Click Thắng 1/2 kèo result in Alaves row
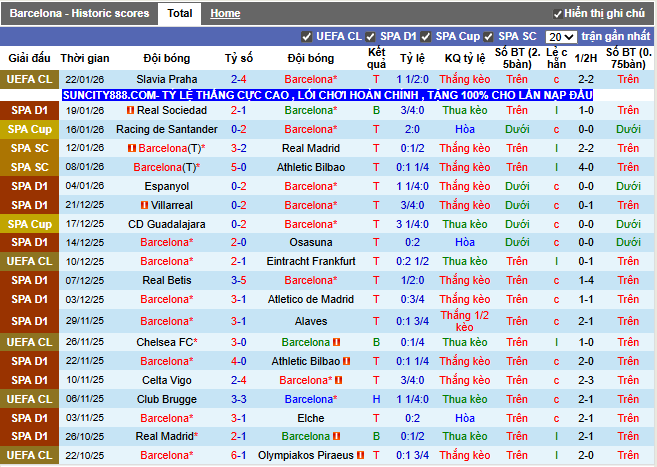657x467 pixels. coord(465,321)
